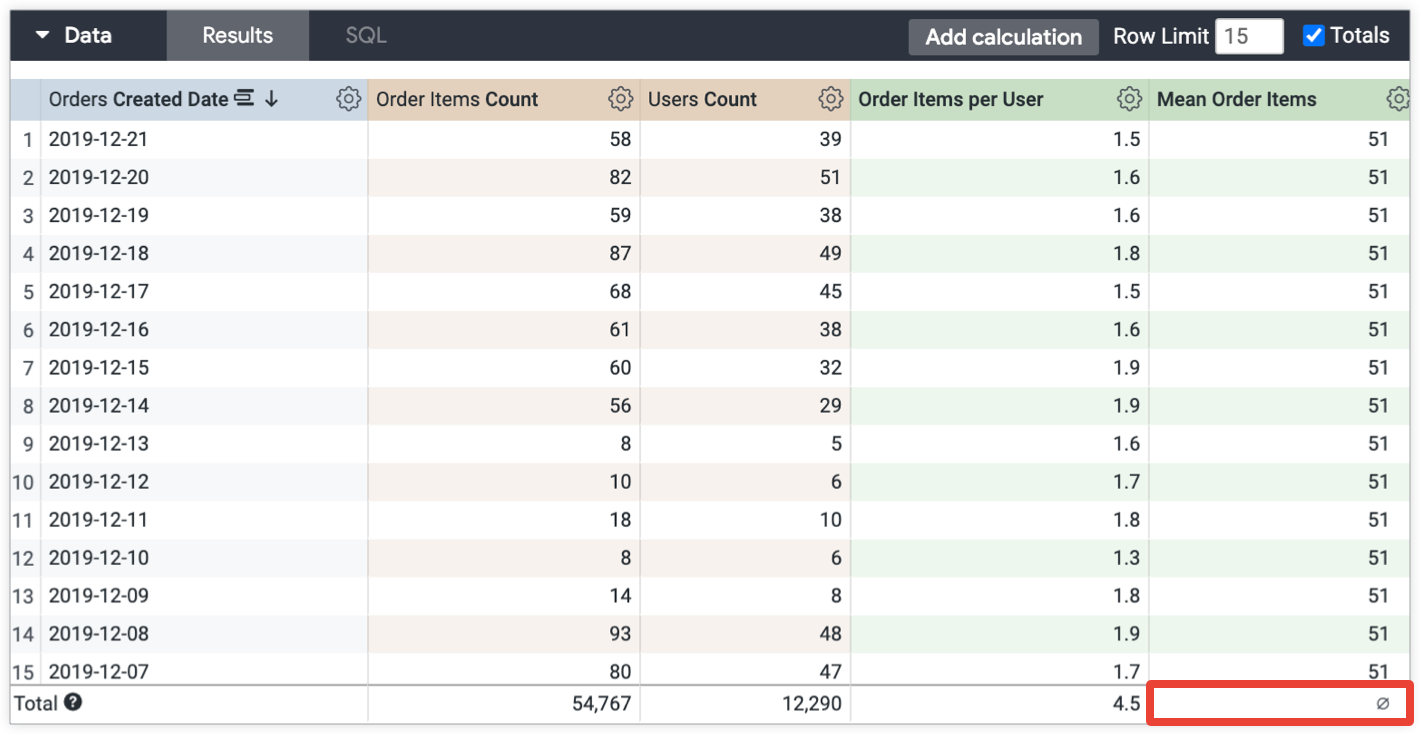Screen dimensions: 1420x734
Task: Sort by the Users Count column header
Action: pyautogui.click(x=703, y=99)
